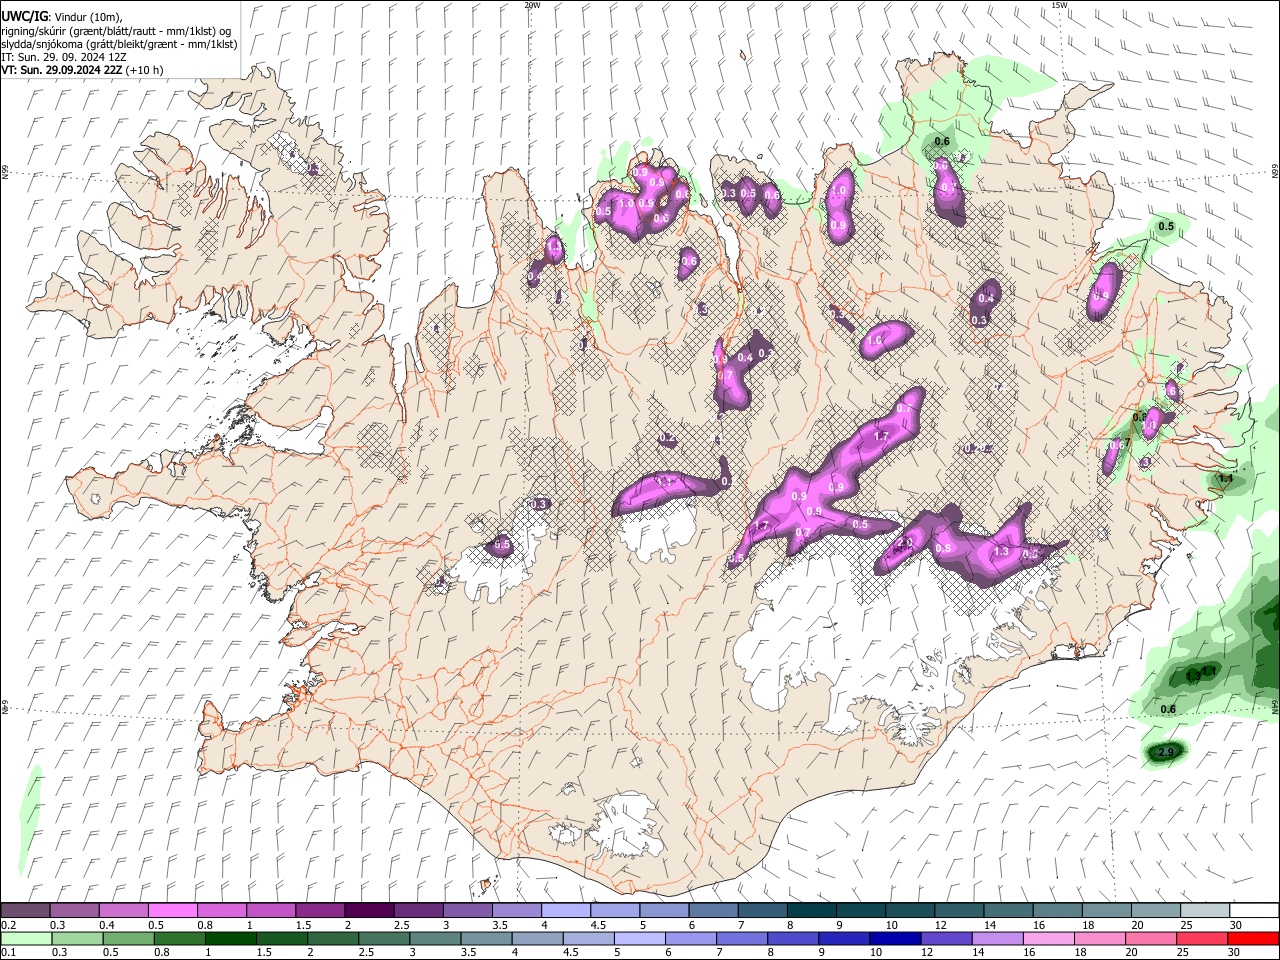Click the '2.0' snowfall value on the map
This screenshot has height=960, width=1280.
[x=905, y=543]
